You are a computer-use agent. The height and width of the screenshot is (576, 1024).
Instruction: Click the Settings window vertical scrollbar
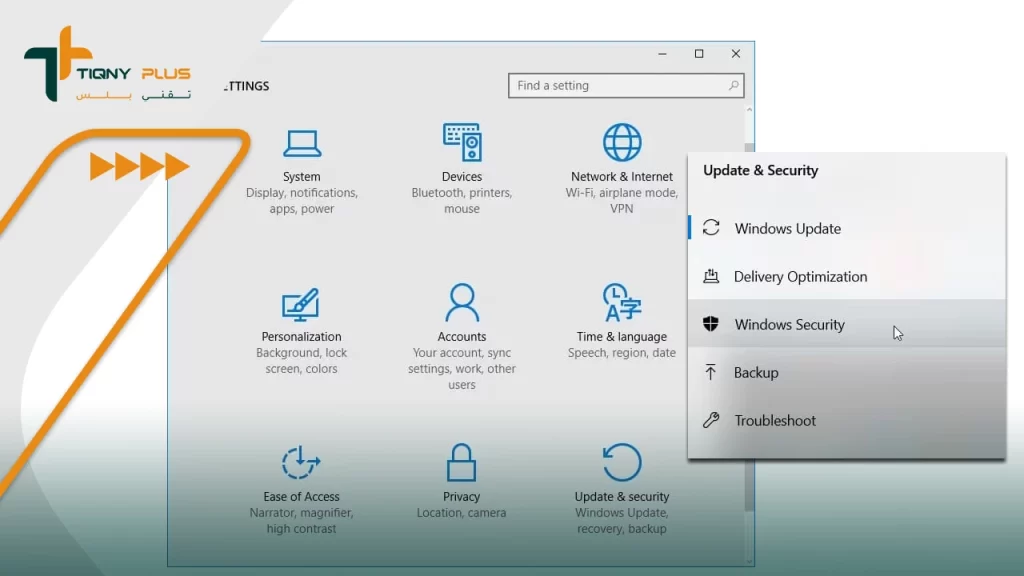click(x=749, y=334)
